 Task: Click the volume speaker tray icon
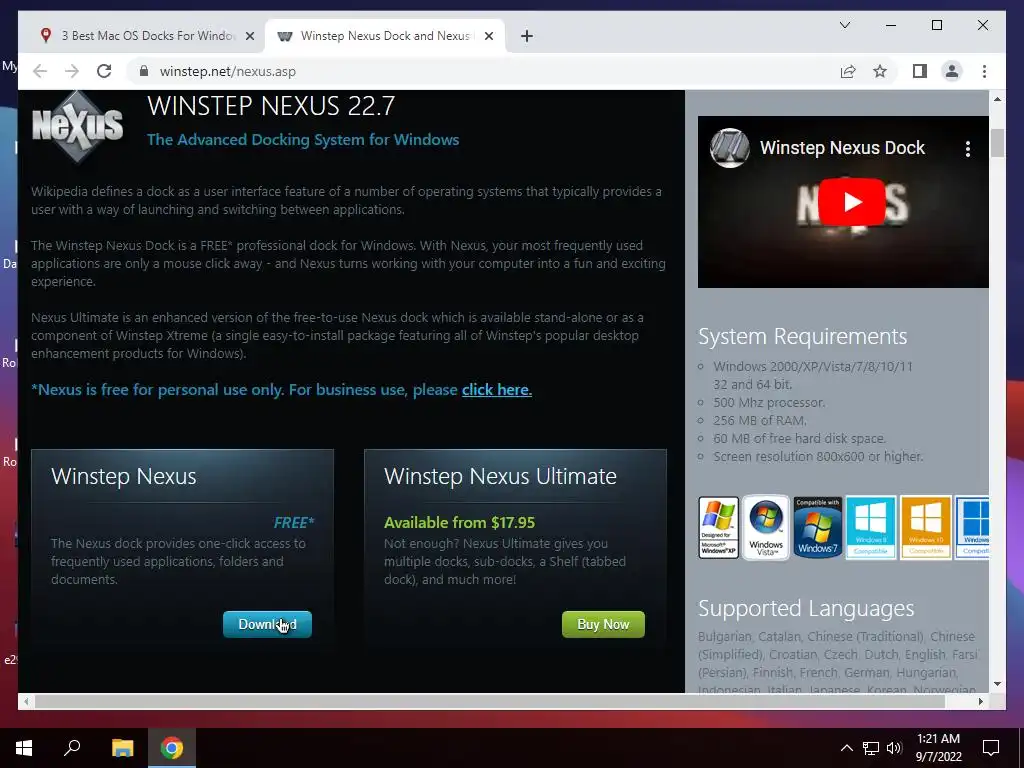[x=894, y=748]
